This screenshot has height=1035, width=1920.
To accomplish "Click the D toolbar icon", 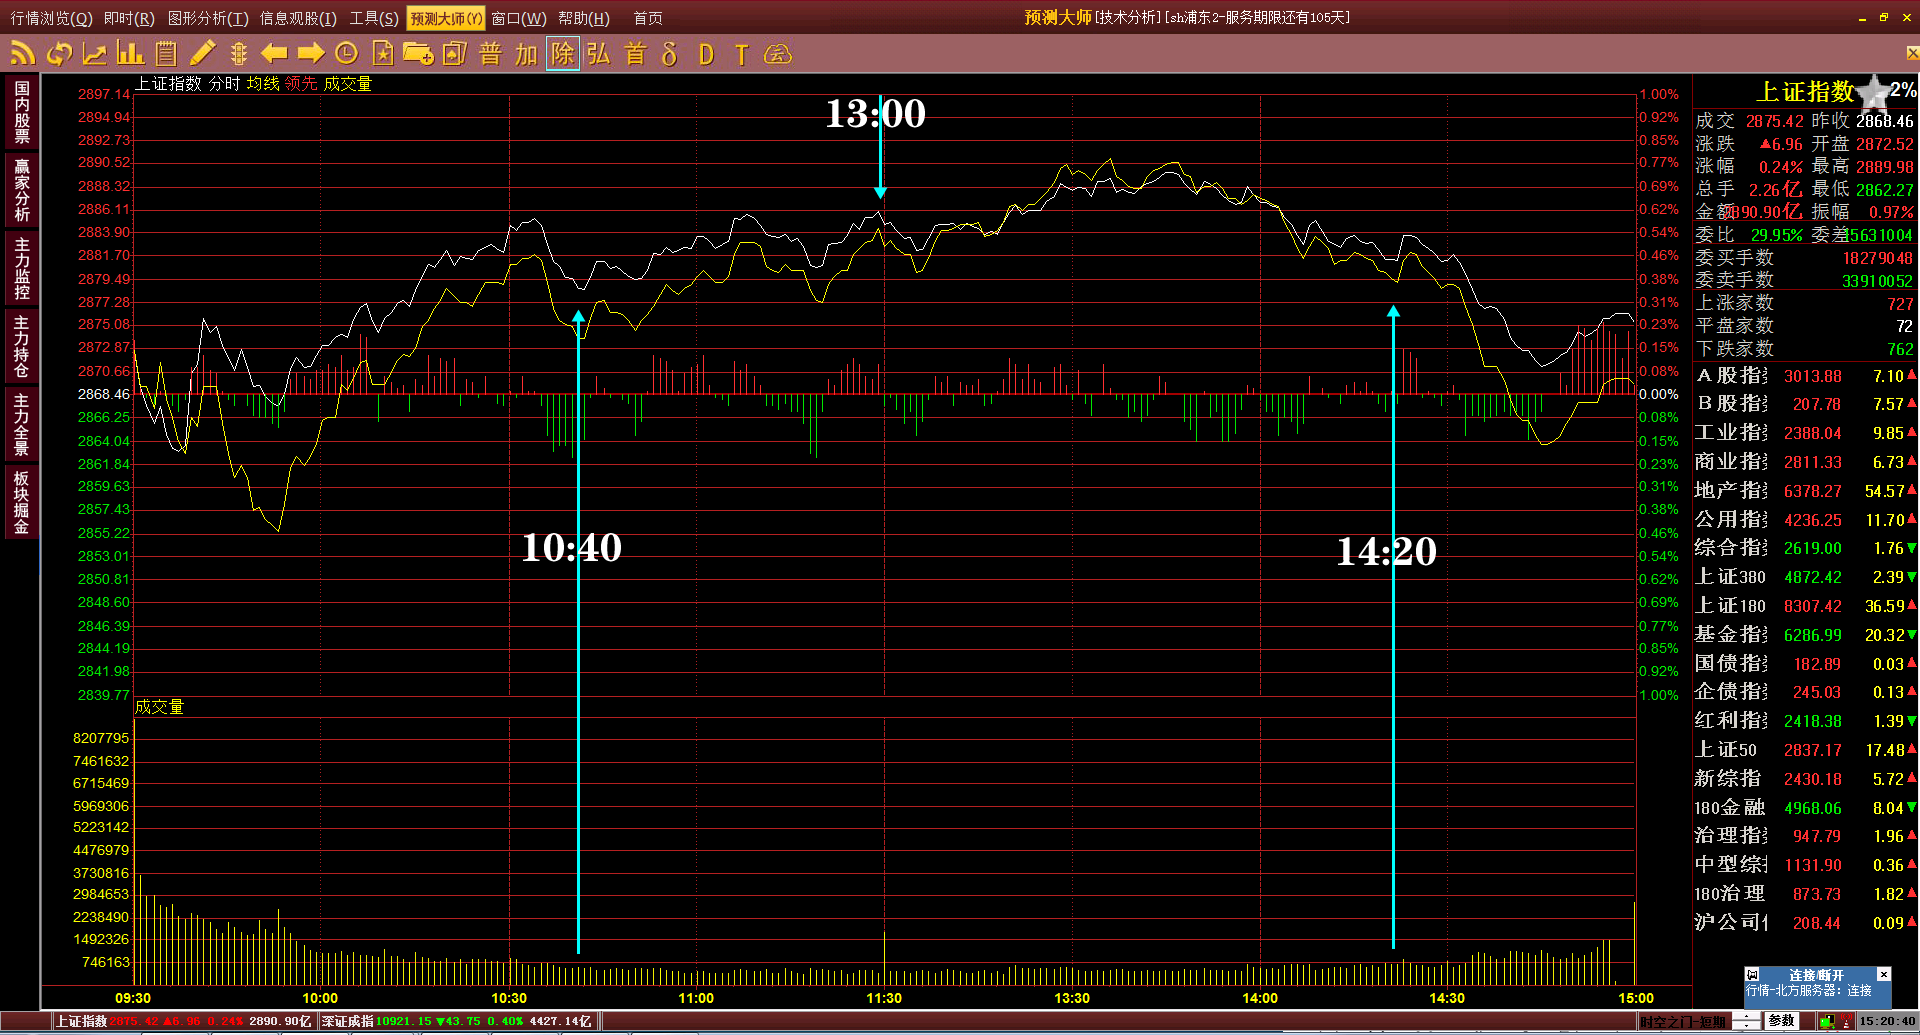I will pos(706,53).
